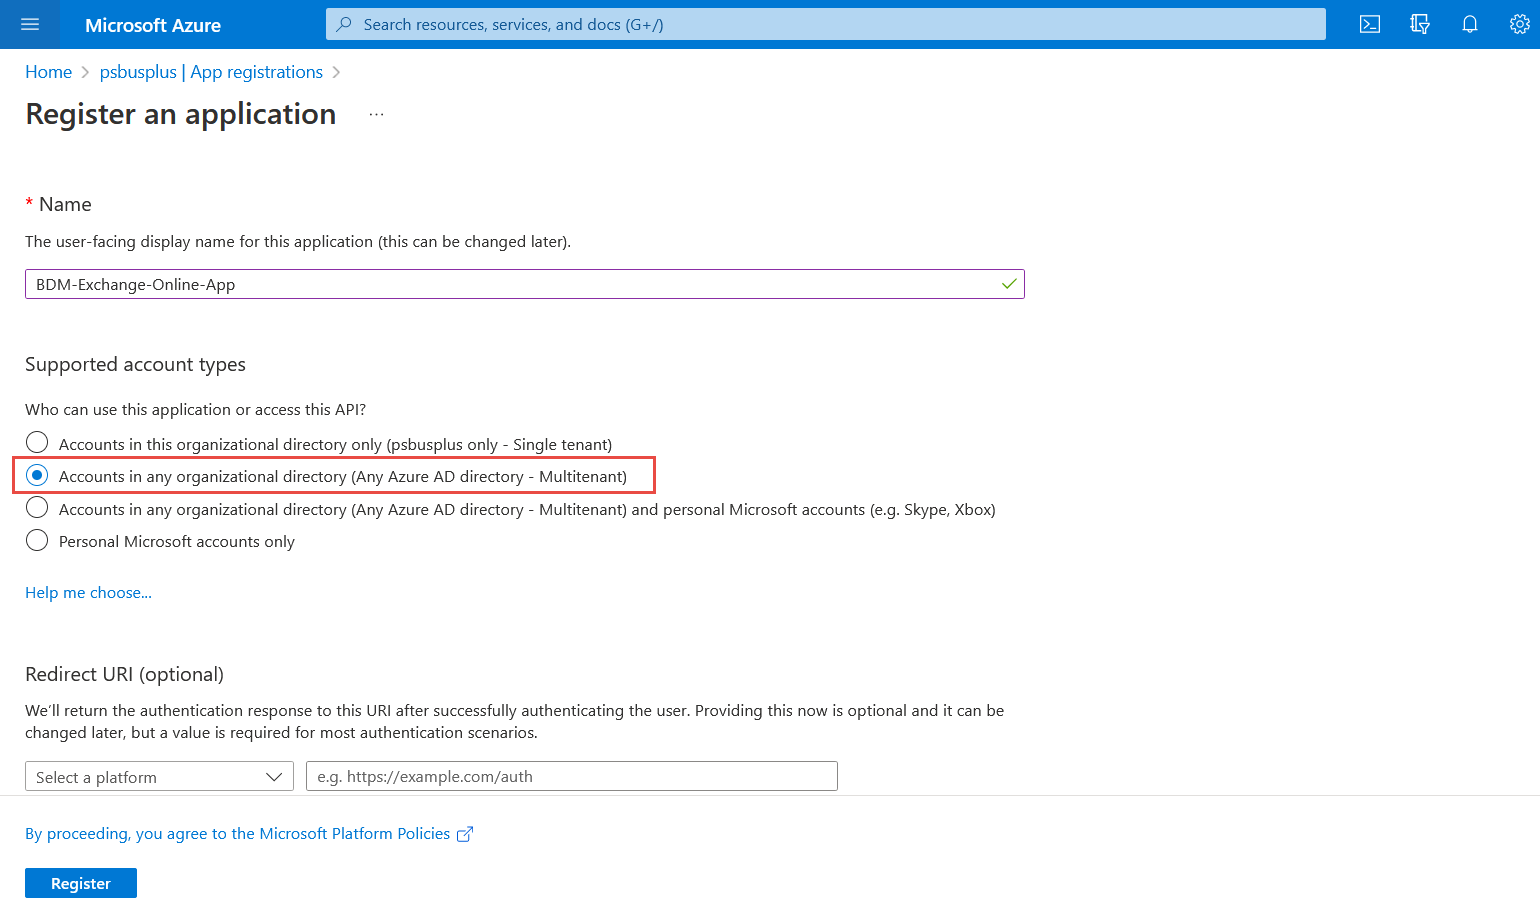Go to Home breadcrumb

tap(48, 72)
